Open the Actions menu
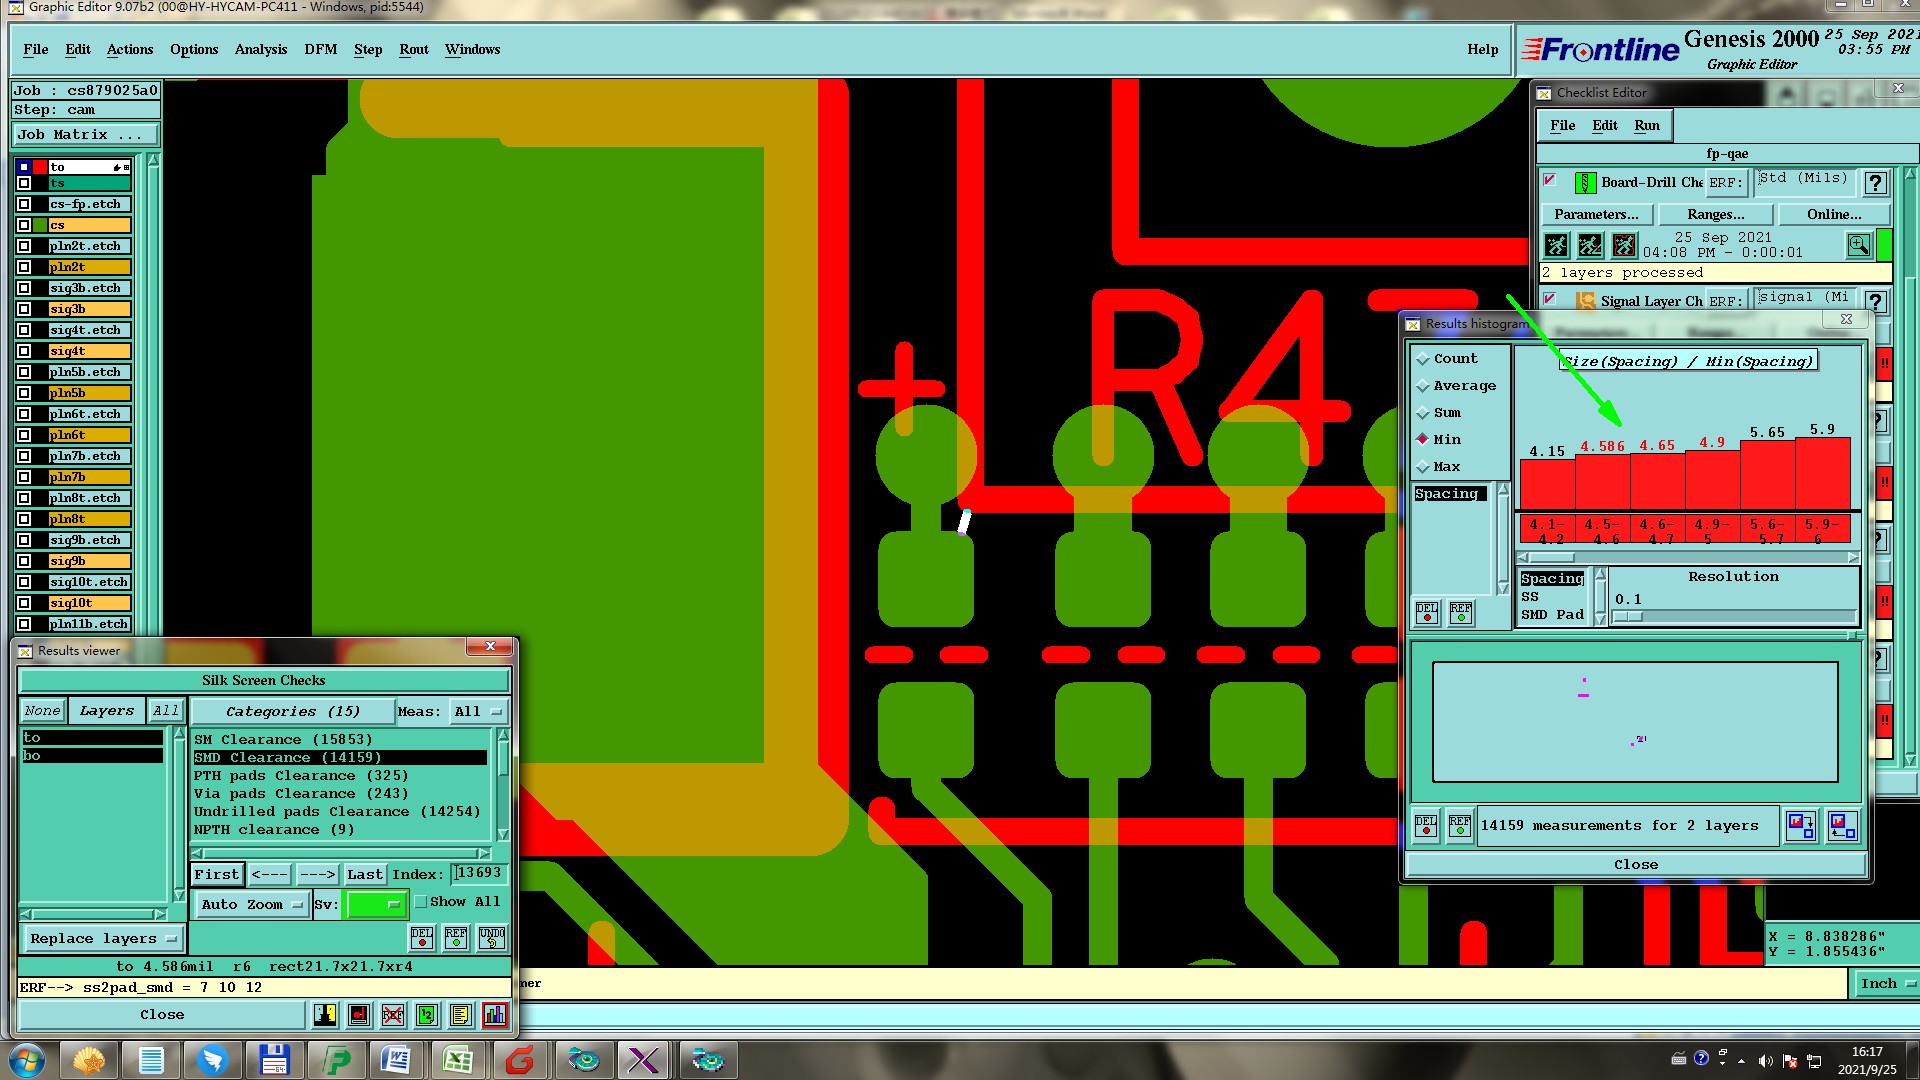1920x1080 pixels. [x=130, y=49]
